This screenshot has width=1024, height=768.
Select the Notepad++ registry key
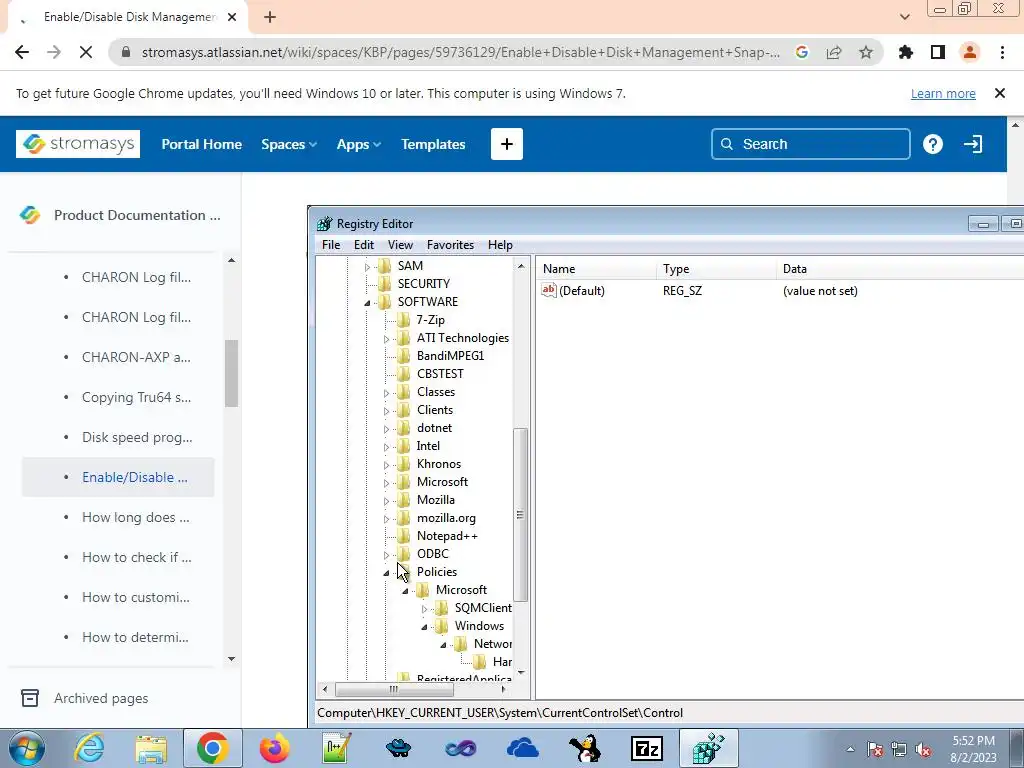pyautogui.click(x=447, y=536)
